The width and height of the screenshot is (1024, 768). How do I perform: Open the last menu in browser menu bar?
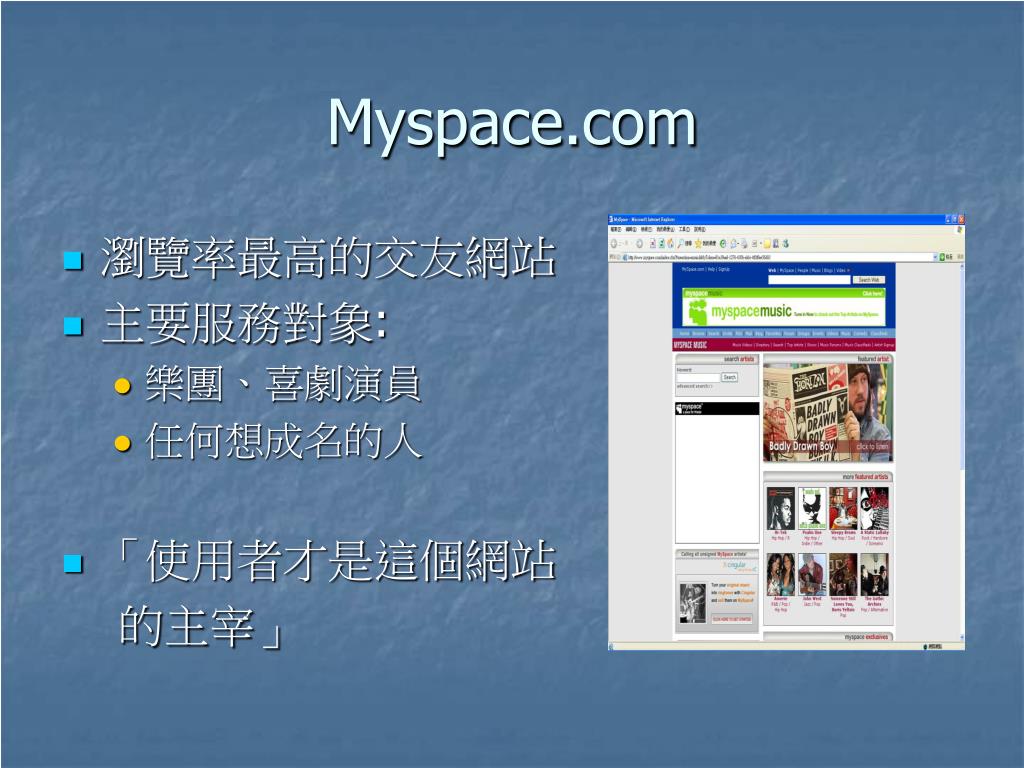coord(699,229)
